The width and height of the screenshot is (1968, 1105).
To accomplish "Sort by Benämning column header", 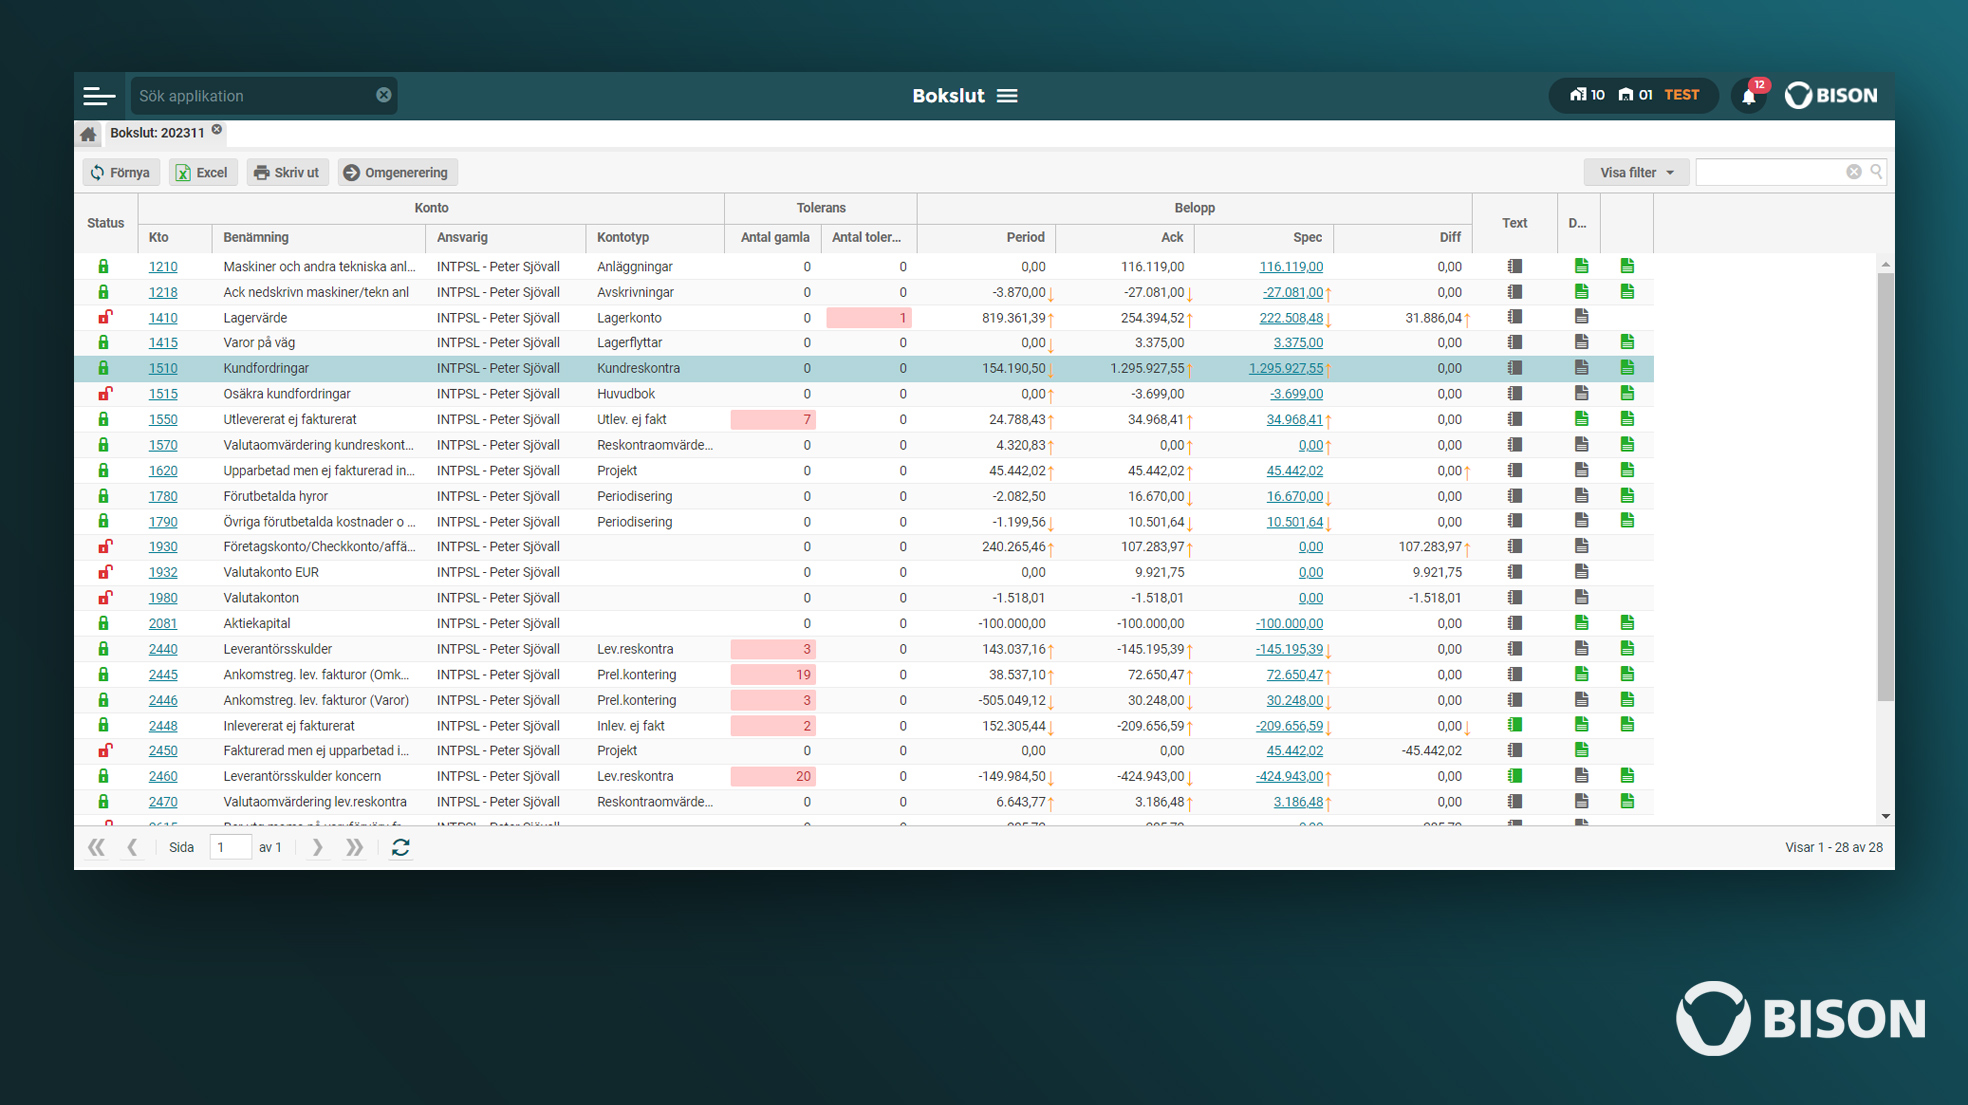I will [319, 238].
